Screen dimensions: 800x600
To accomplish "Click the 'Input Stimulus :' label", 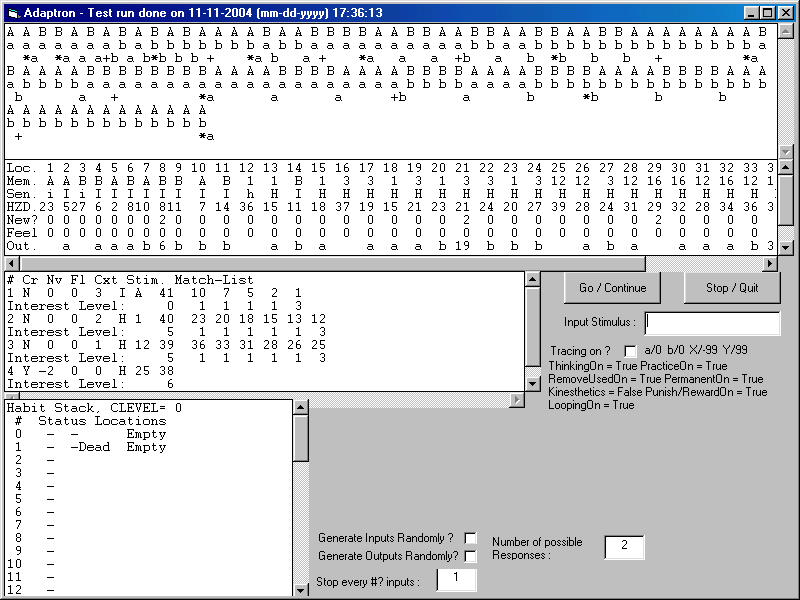I will (600, 322).
